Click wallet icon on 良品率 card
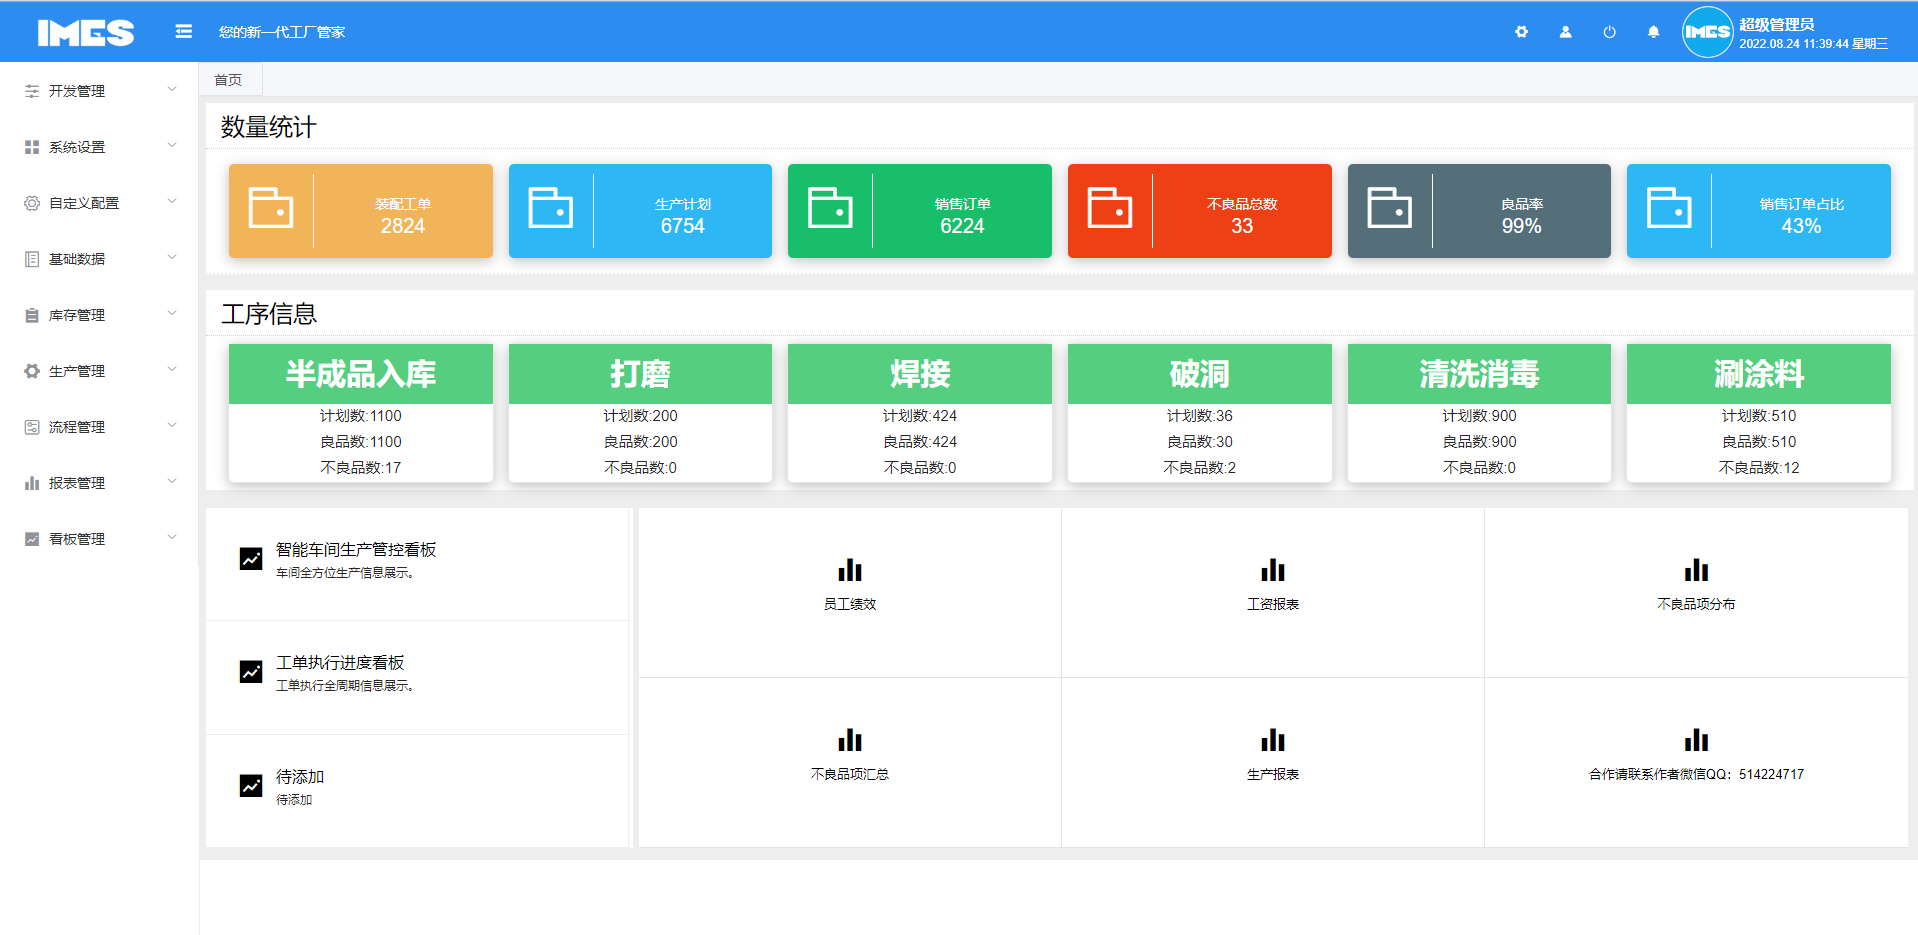Screen dimensions: 1918x935 [x=1390, y=208]
